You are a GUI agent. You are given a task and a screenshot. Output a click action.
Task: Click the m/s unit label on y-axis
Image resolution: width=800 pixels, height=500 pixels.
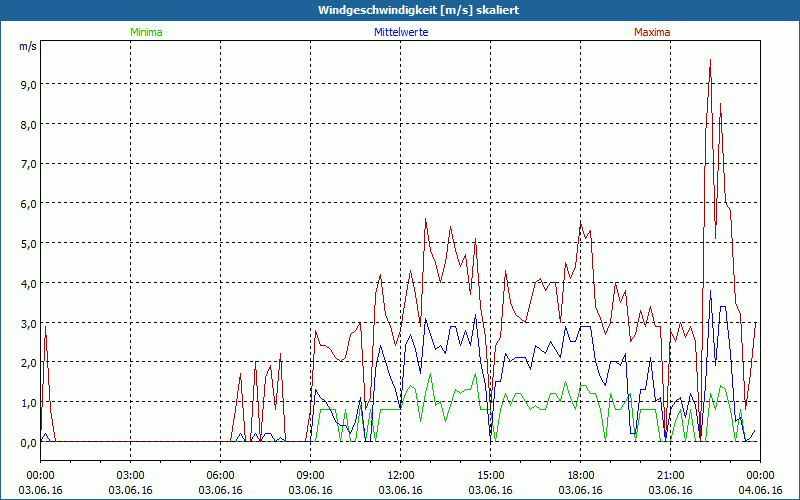pyautogui.click(x=28, y=46)
